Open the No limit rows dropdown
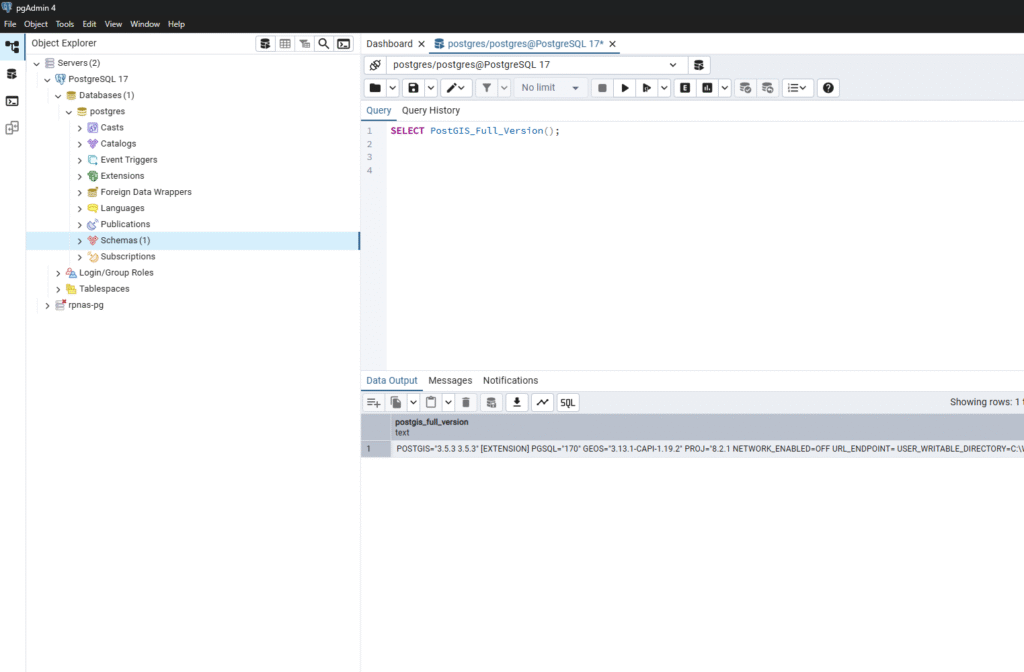 tap(550, 88)
